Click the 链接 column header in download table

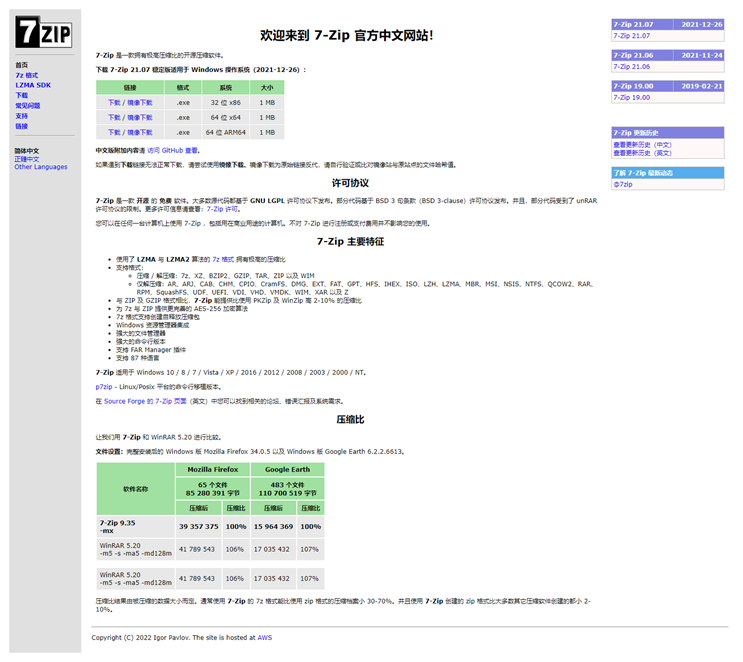(x=130, y=88)
